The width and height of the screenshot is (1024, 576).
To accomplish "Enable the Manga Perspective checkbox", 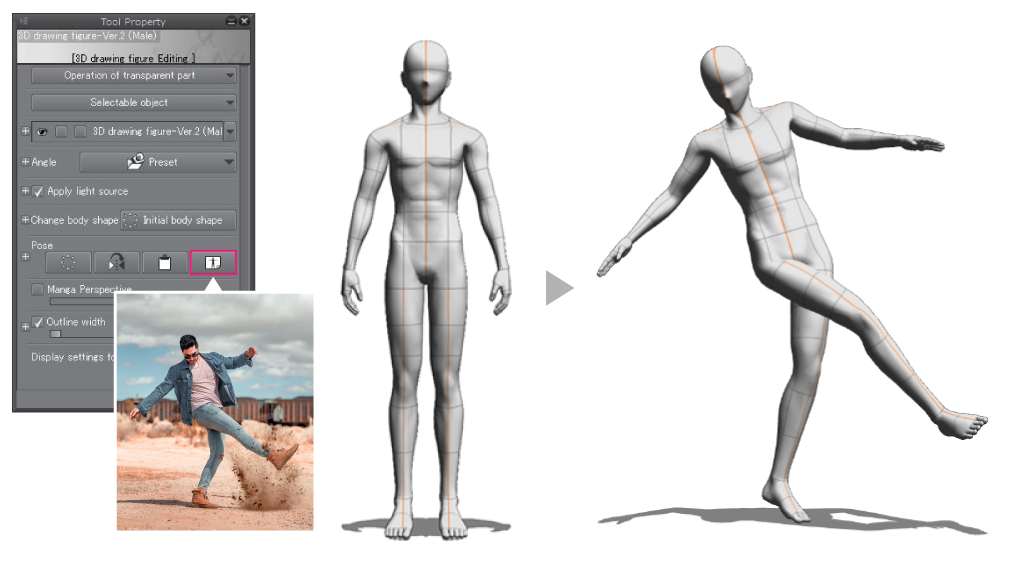I will pyautogui.click(x=38, y=290).
